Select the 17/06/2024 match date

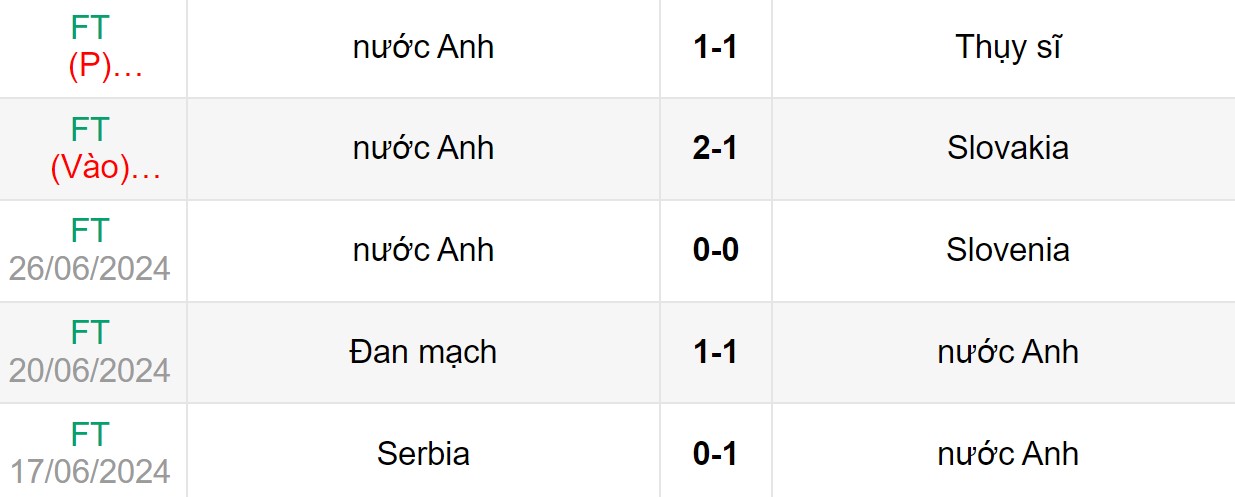pyautogui.click(x=90, y=472)
